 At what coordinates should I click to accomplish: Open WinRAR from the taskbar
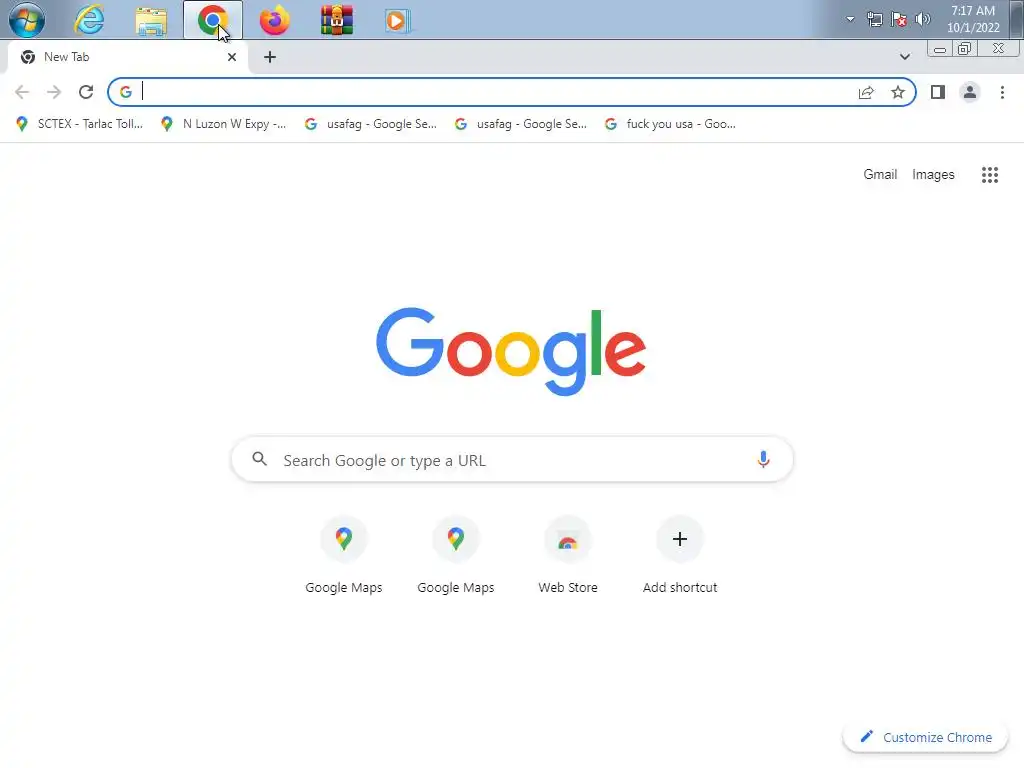pos(337,20)
